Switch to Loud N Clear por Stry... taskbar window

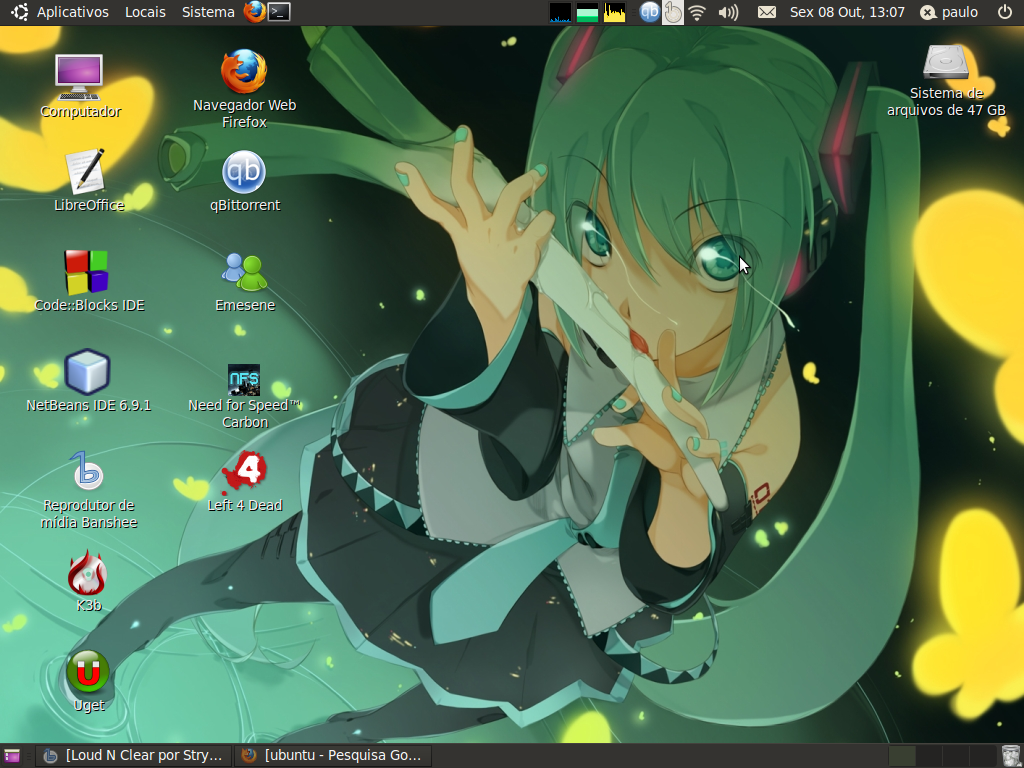[x=133, y=756]
